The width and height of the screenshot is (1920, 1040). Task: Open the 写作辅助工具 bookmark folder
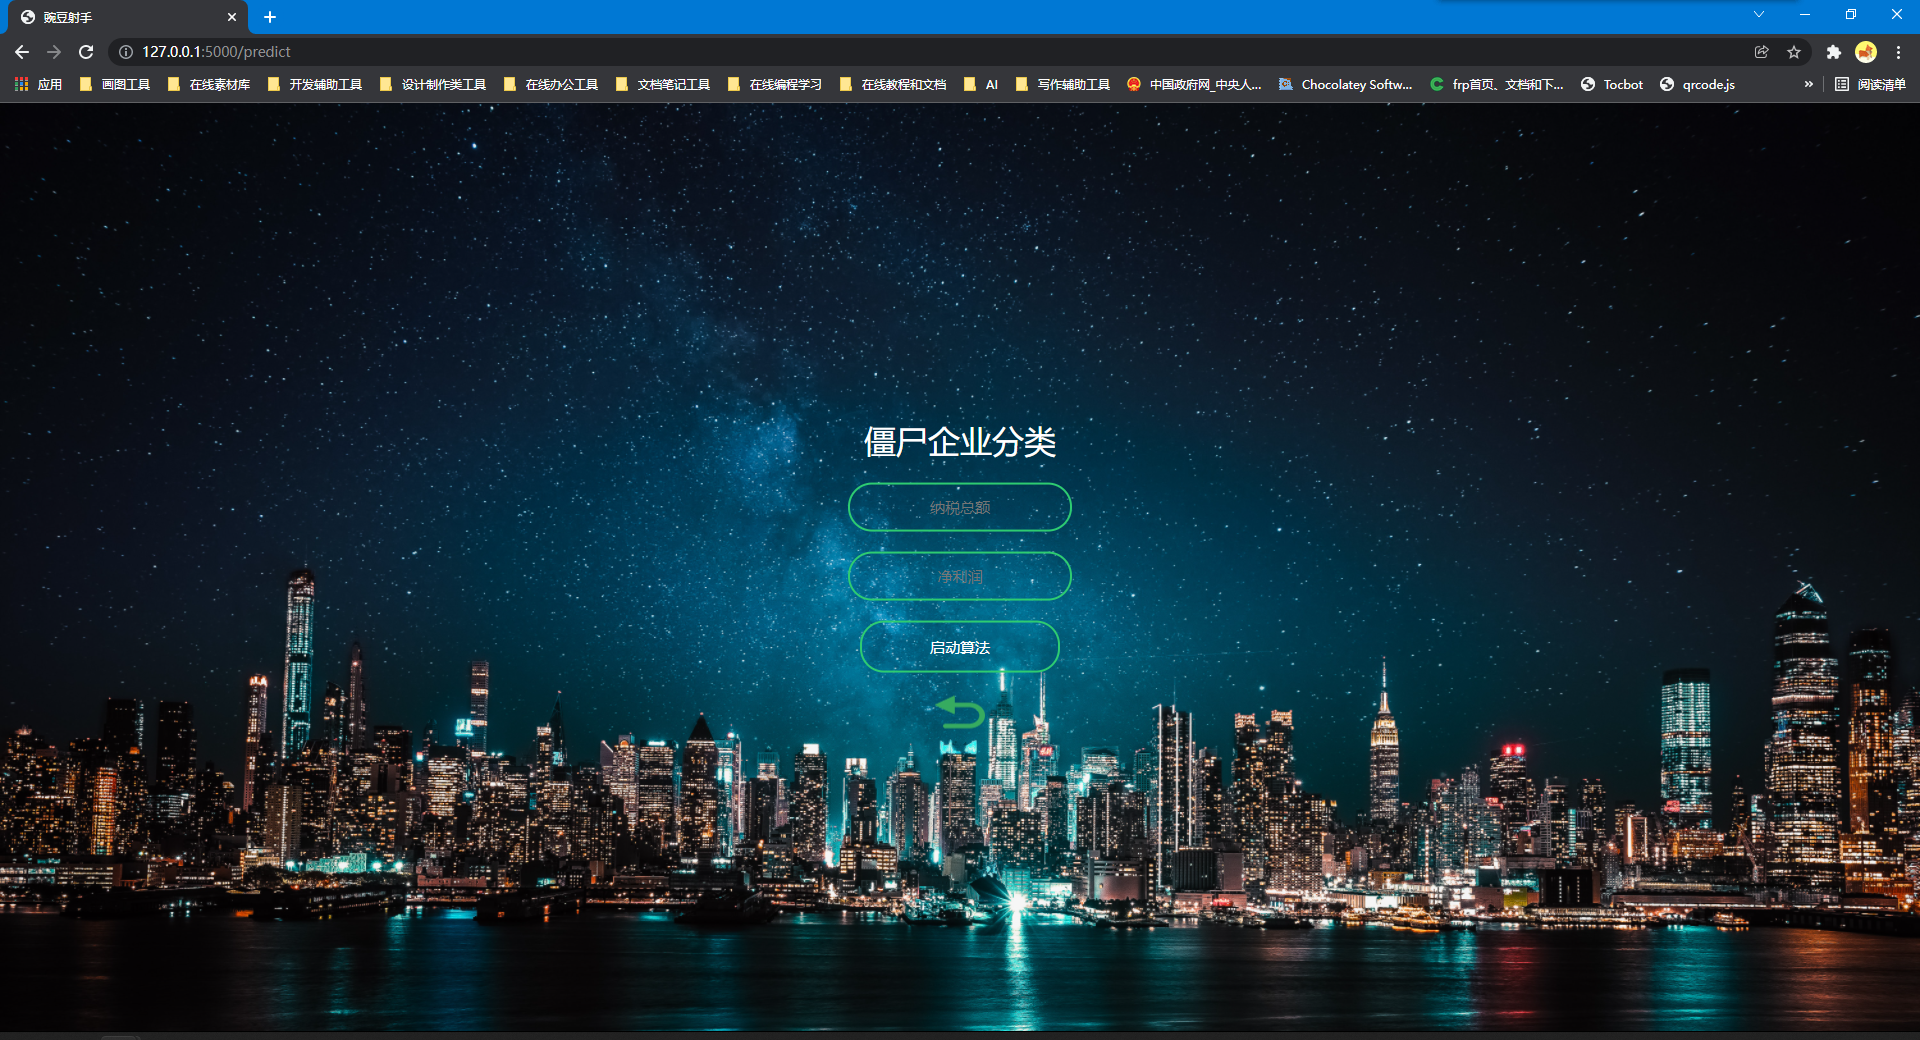(x=1063, y=84)
